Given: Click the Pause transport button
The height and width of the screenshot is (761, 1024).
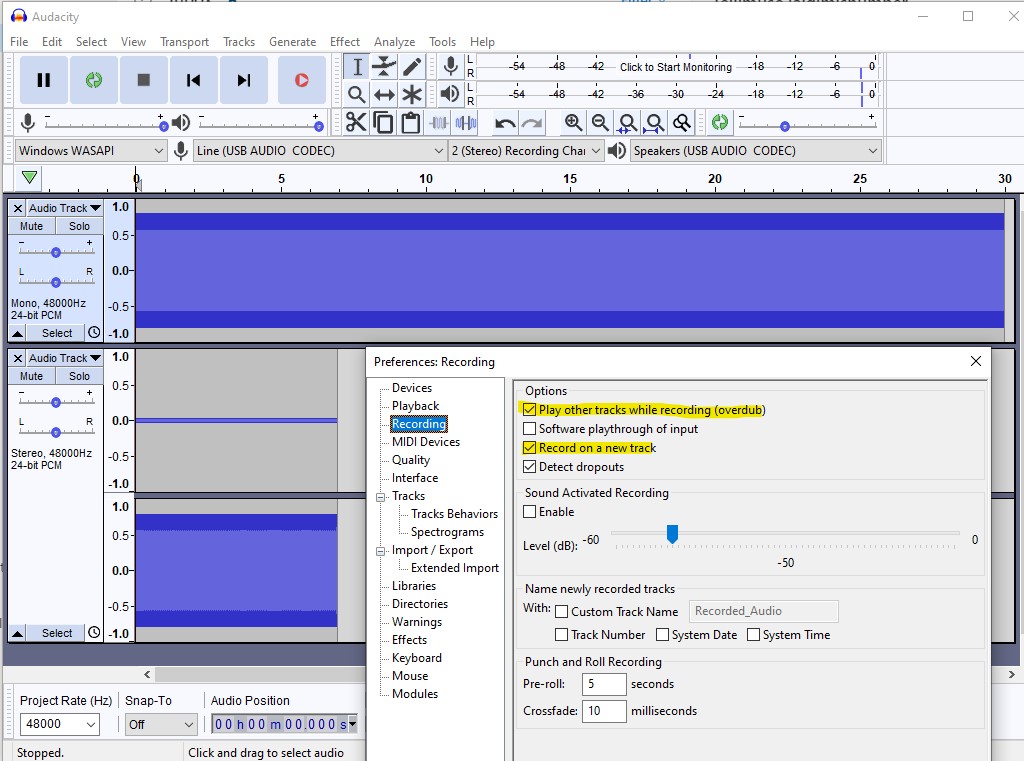Looking at the screenshot, I should point(44,80).
